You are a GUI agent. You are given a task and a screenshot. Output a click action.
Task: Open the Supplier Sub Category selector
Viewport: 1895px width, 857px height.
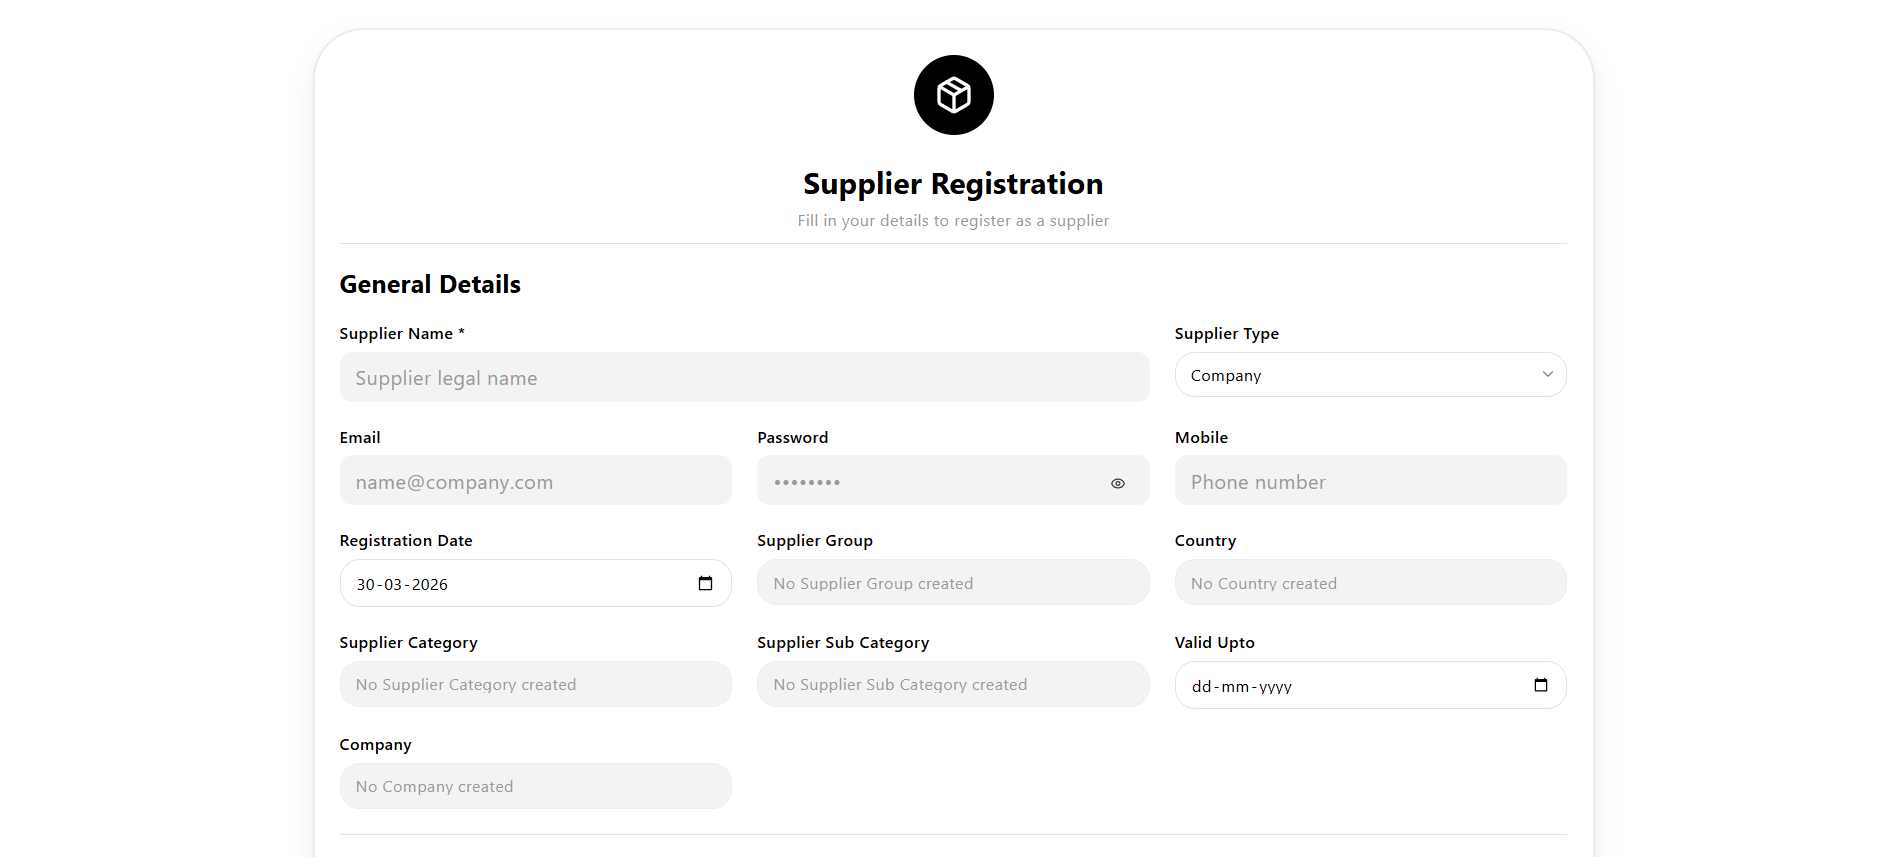(953, 684)
